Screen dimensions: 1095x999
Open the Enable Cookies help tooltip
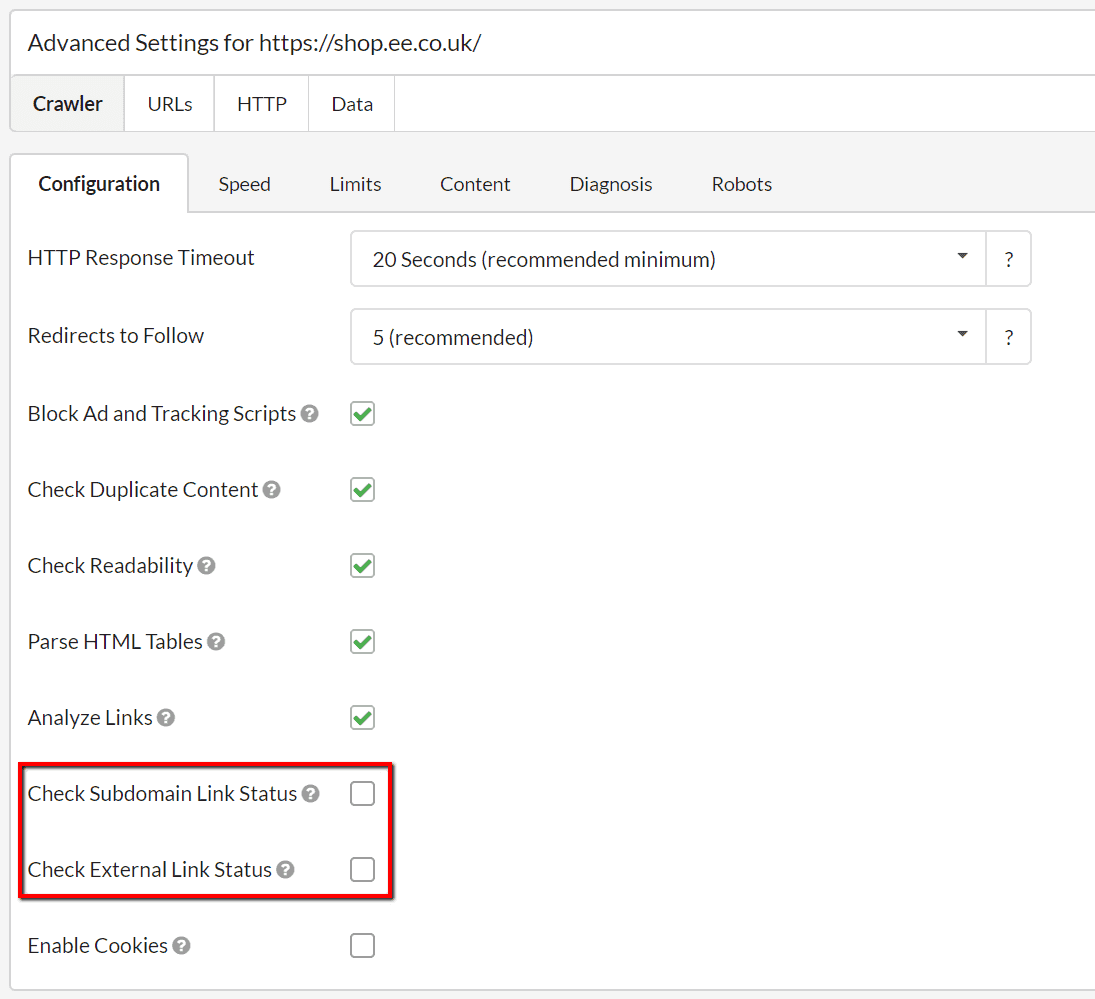182,945
